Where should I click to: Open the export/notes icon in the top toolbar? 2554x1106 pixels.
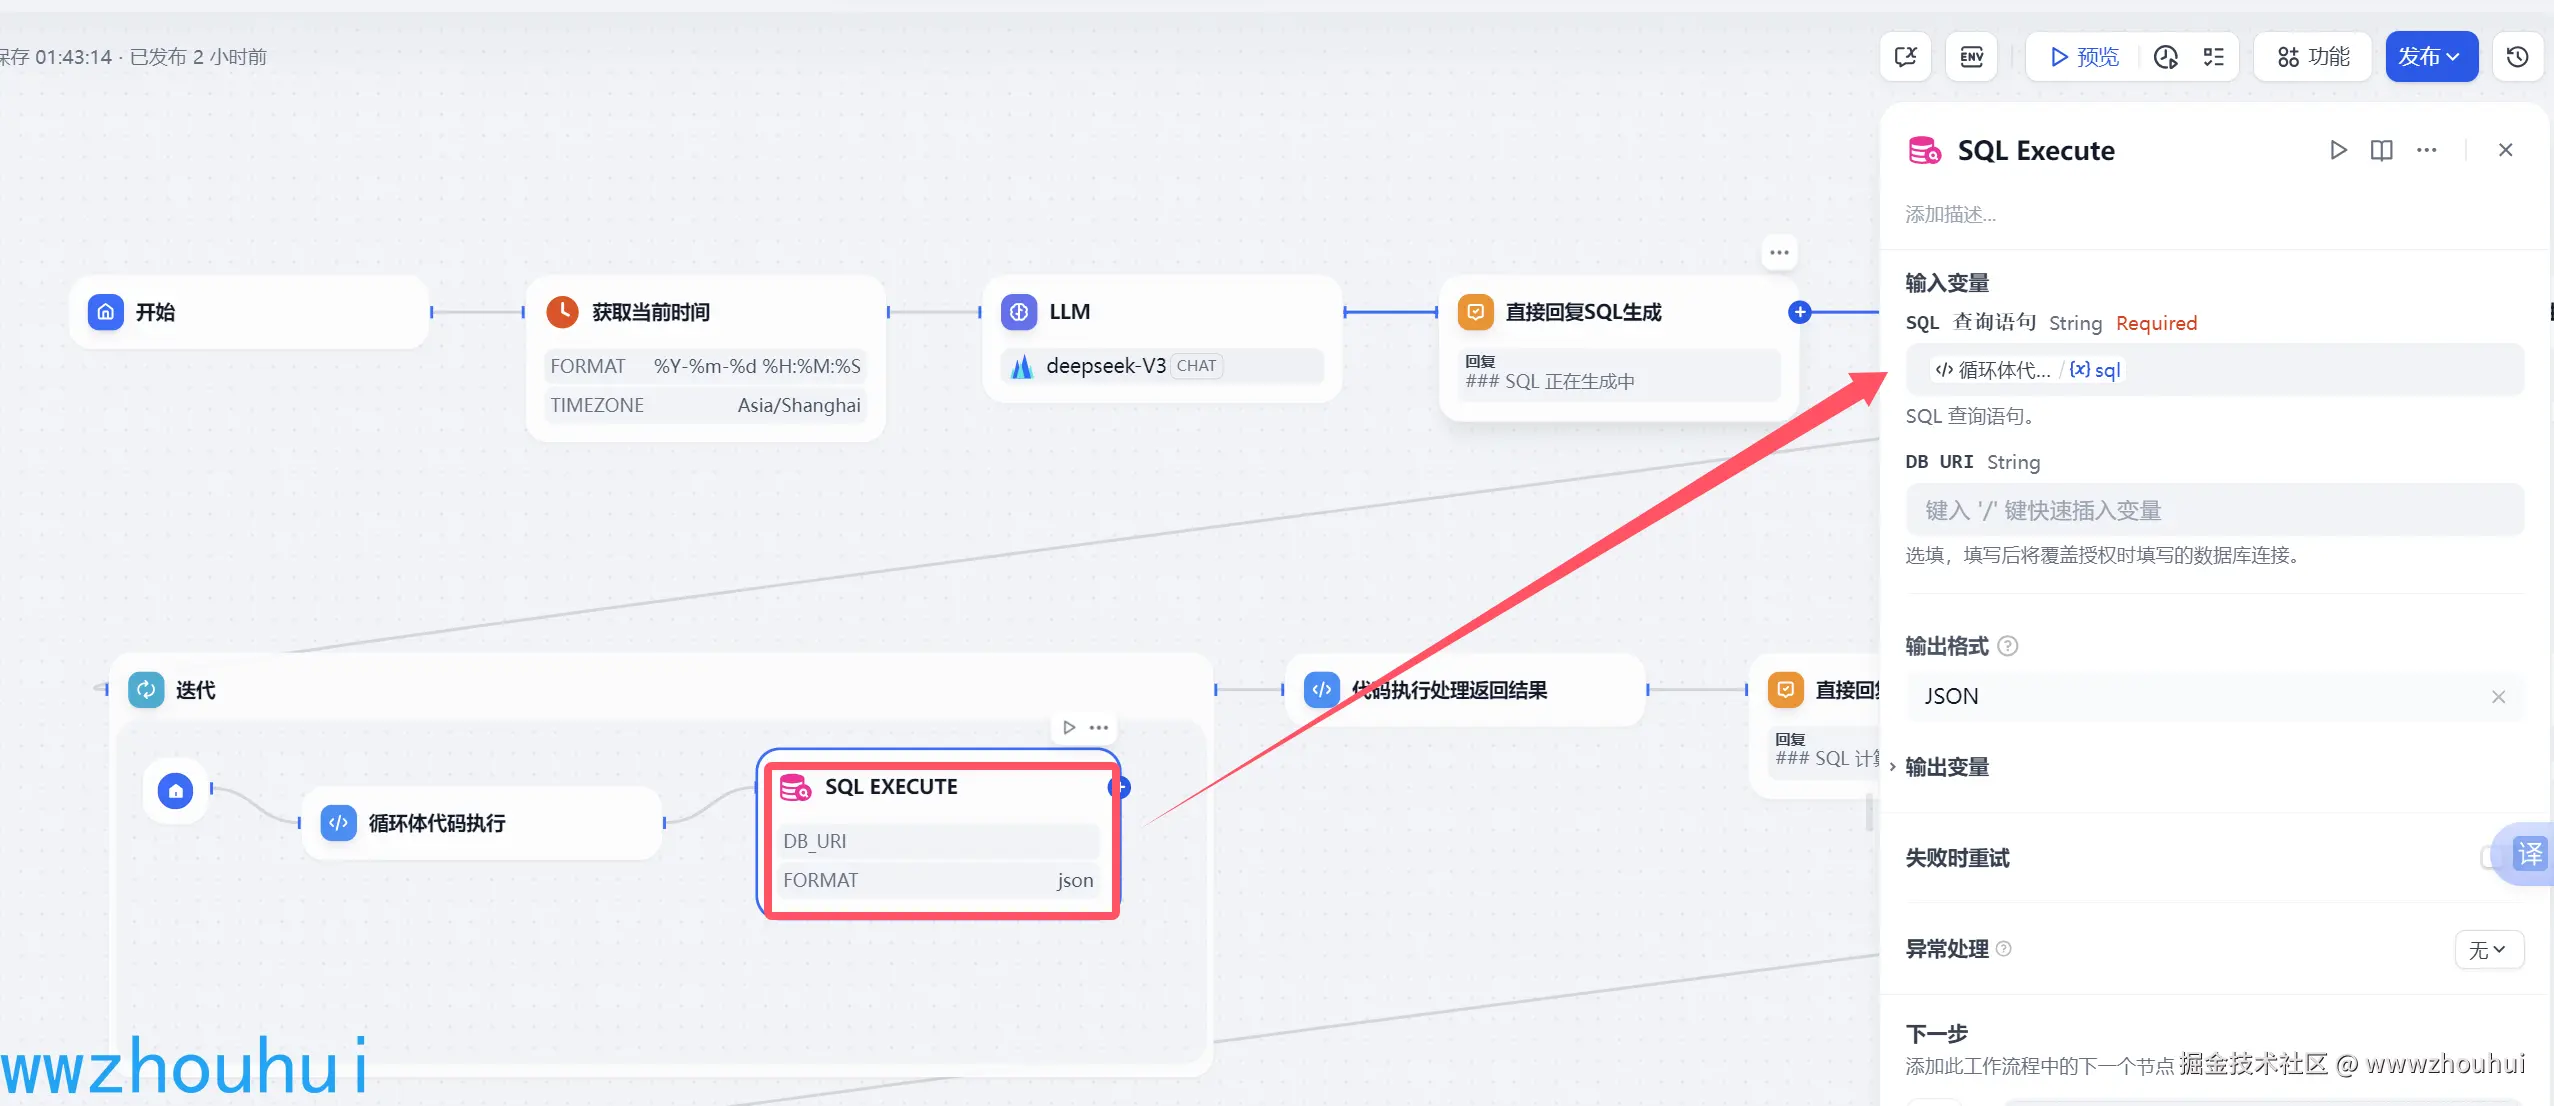1906,57
